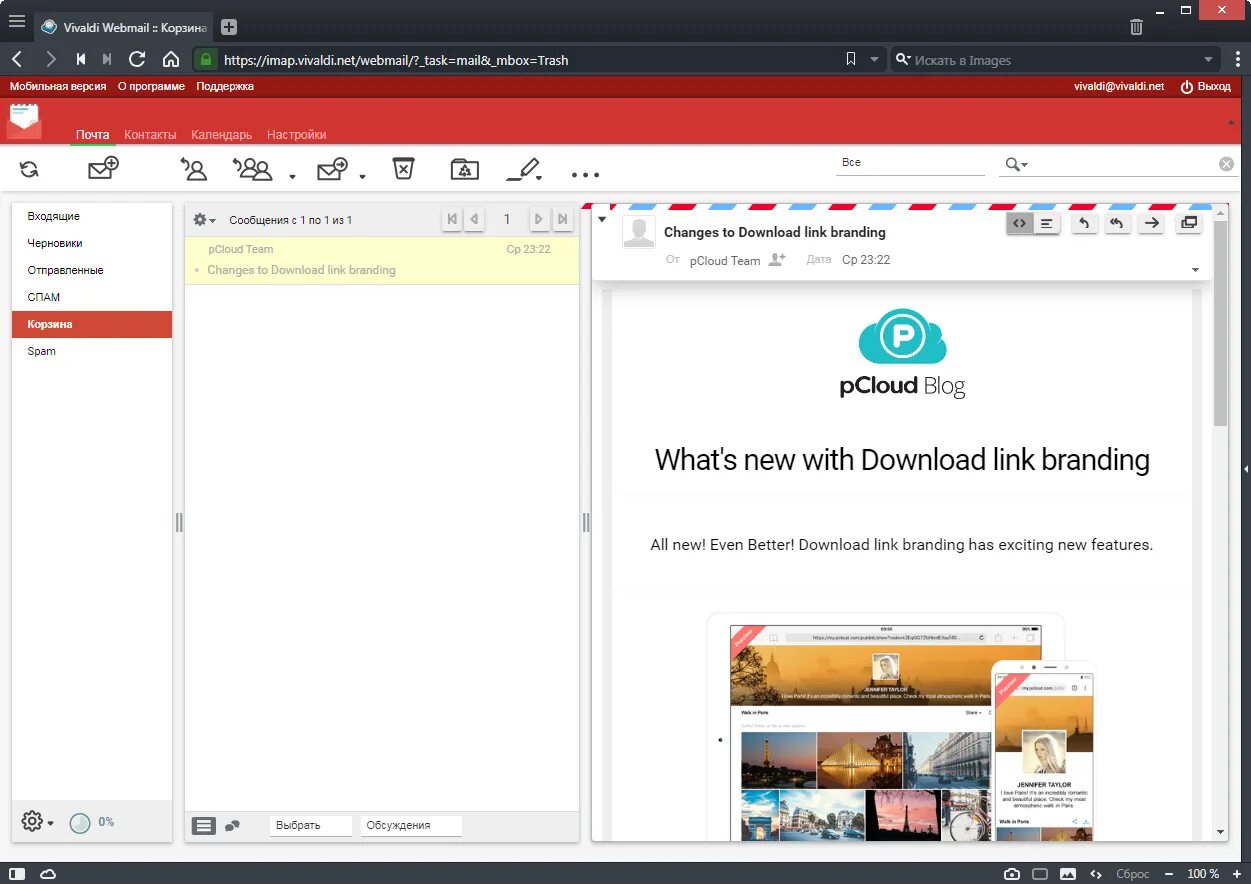The width and height of the screenshot is (1251, 884).
Task: Select the Входящие folder
Action: pos(92,216)
